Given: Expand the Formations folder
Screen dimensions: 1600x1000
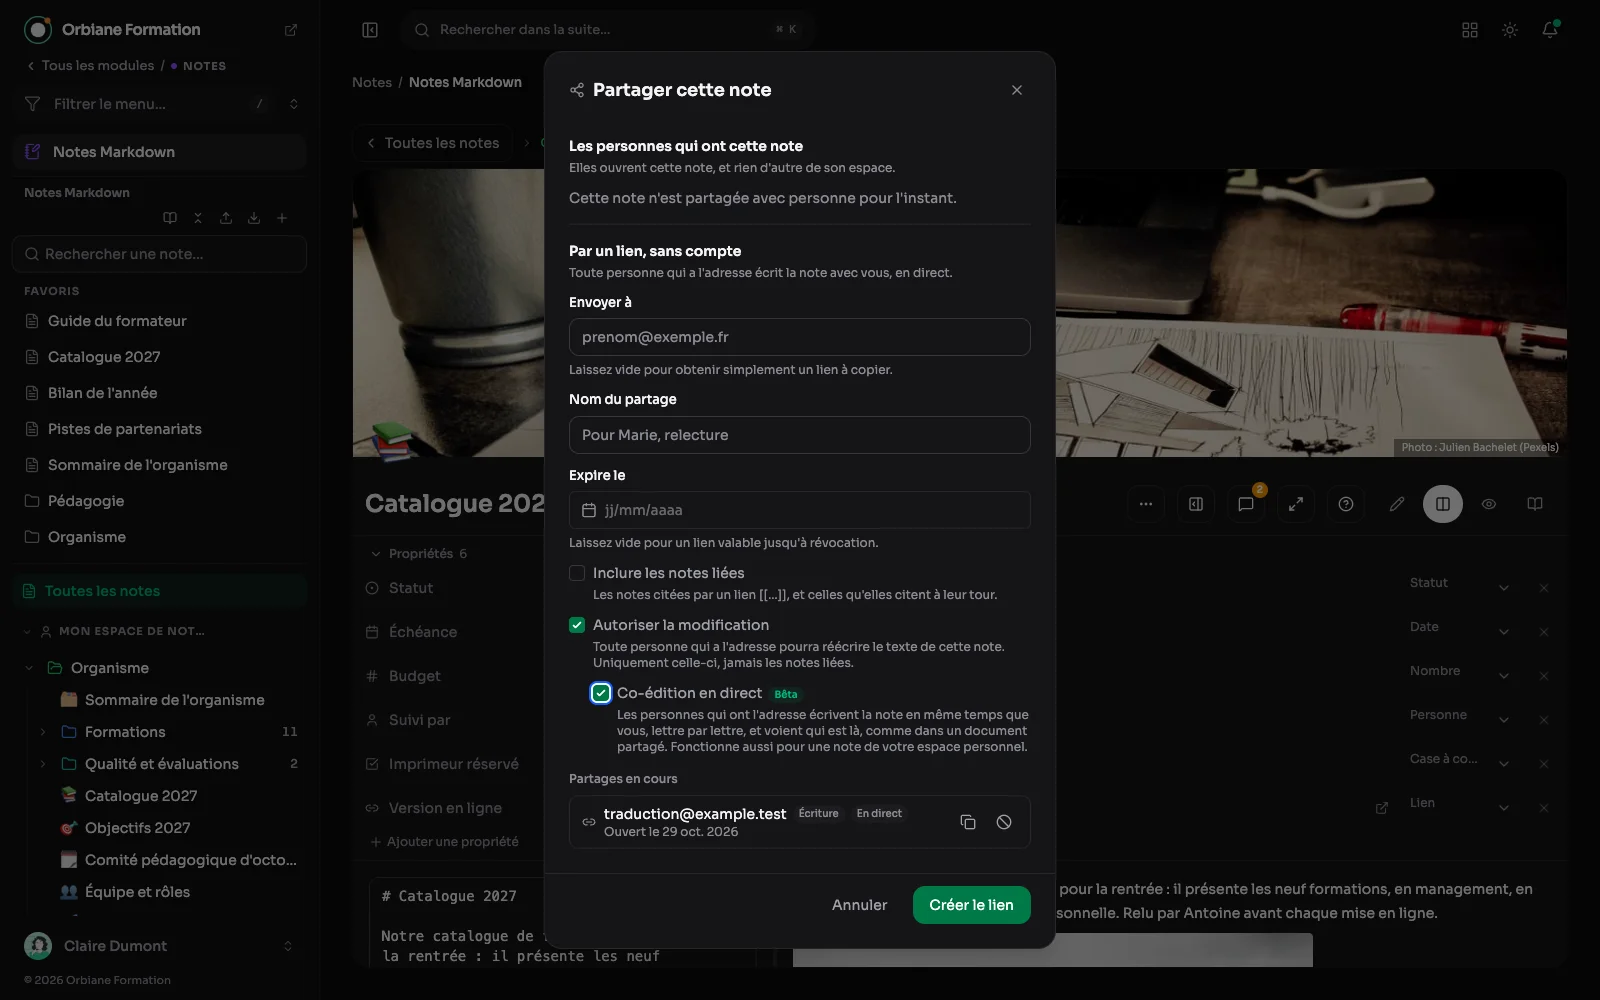Looking at the screenshot, I should point(43,732).
